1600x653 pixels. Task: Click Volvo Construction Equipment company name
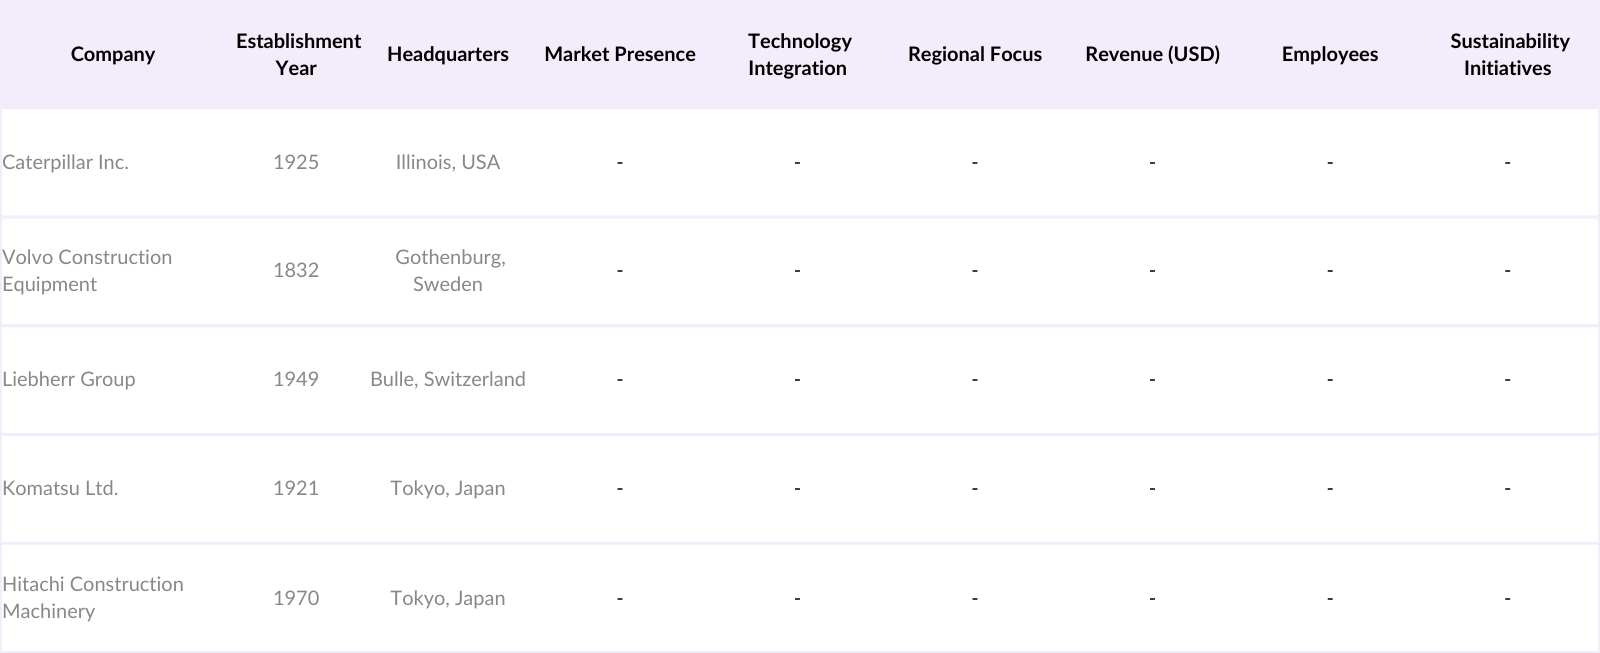point(87,270)
